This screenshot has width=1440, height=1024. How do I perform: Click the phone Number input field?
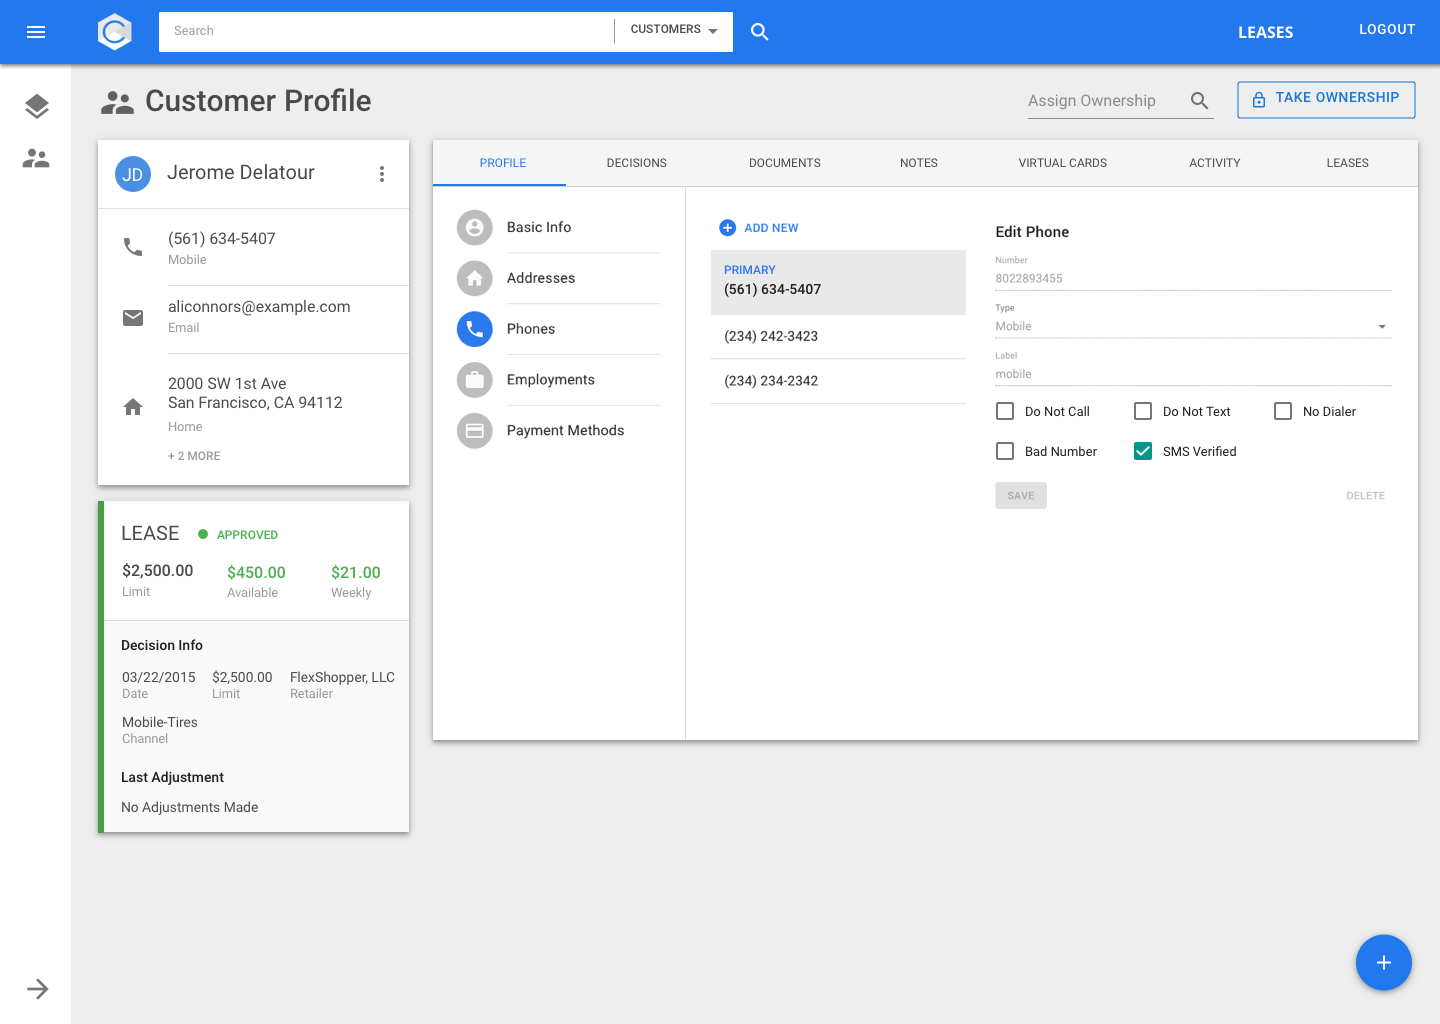tap(1192, 279)
